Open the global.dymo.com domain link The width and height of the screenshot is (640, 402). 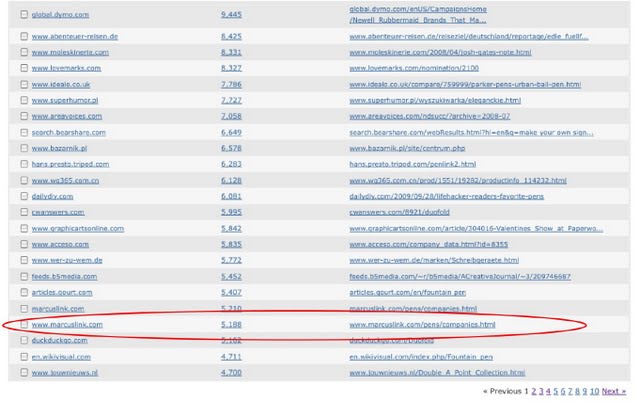pyautogui.click(x=60, y=14)
